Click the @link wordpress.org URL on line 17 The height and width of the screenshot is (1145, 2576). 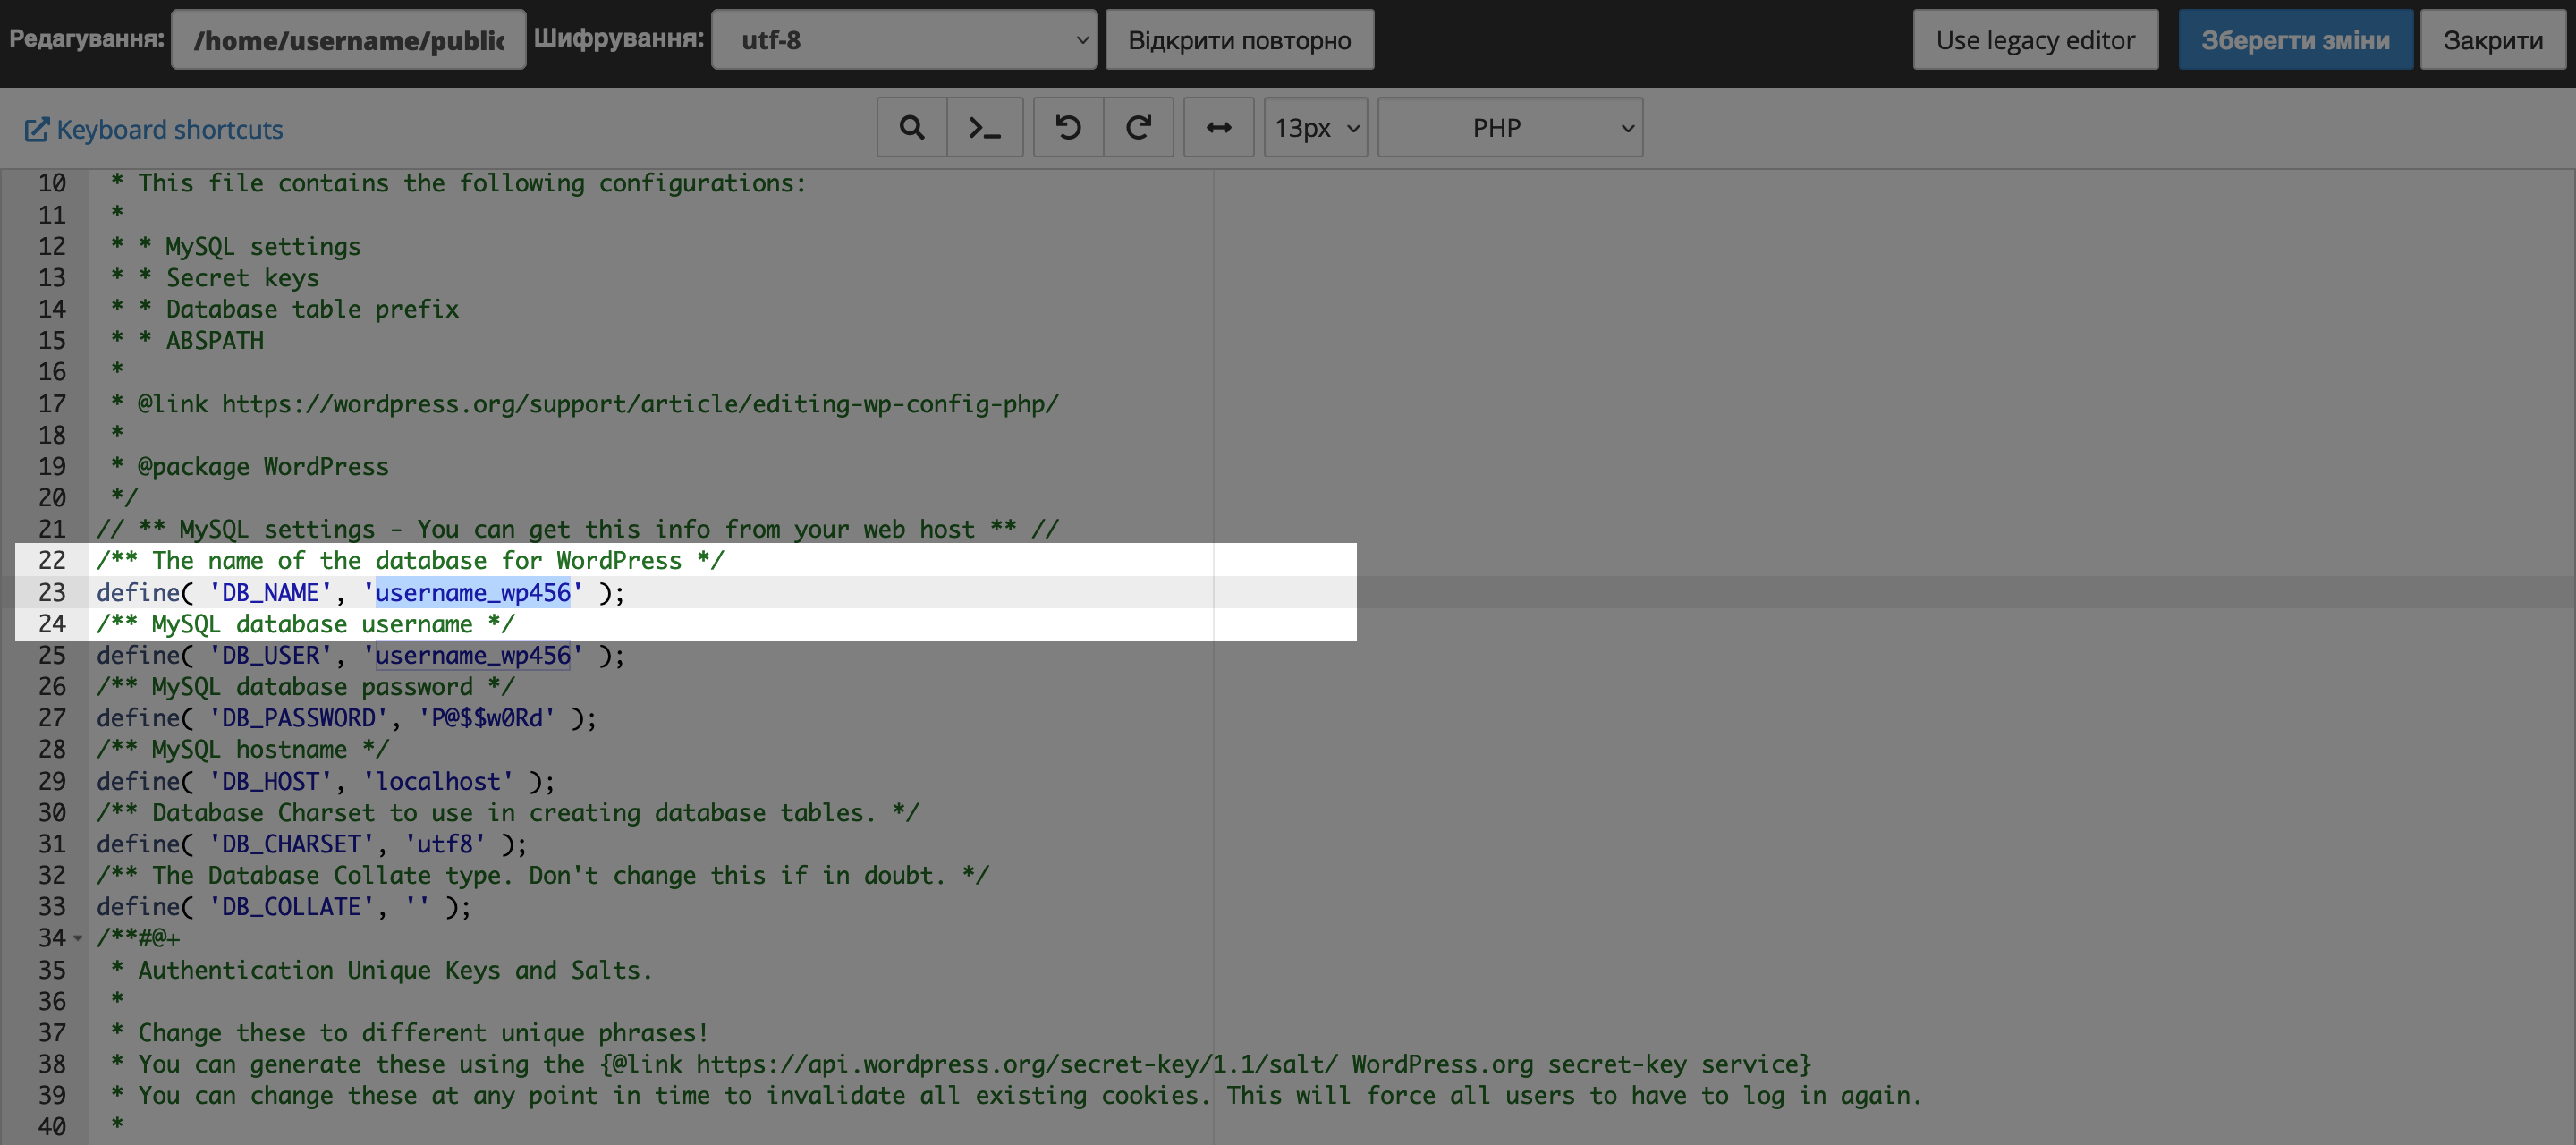tap(640, 404)
